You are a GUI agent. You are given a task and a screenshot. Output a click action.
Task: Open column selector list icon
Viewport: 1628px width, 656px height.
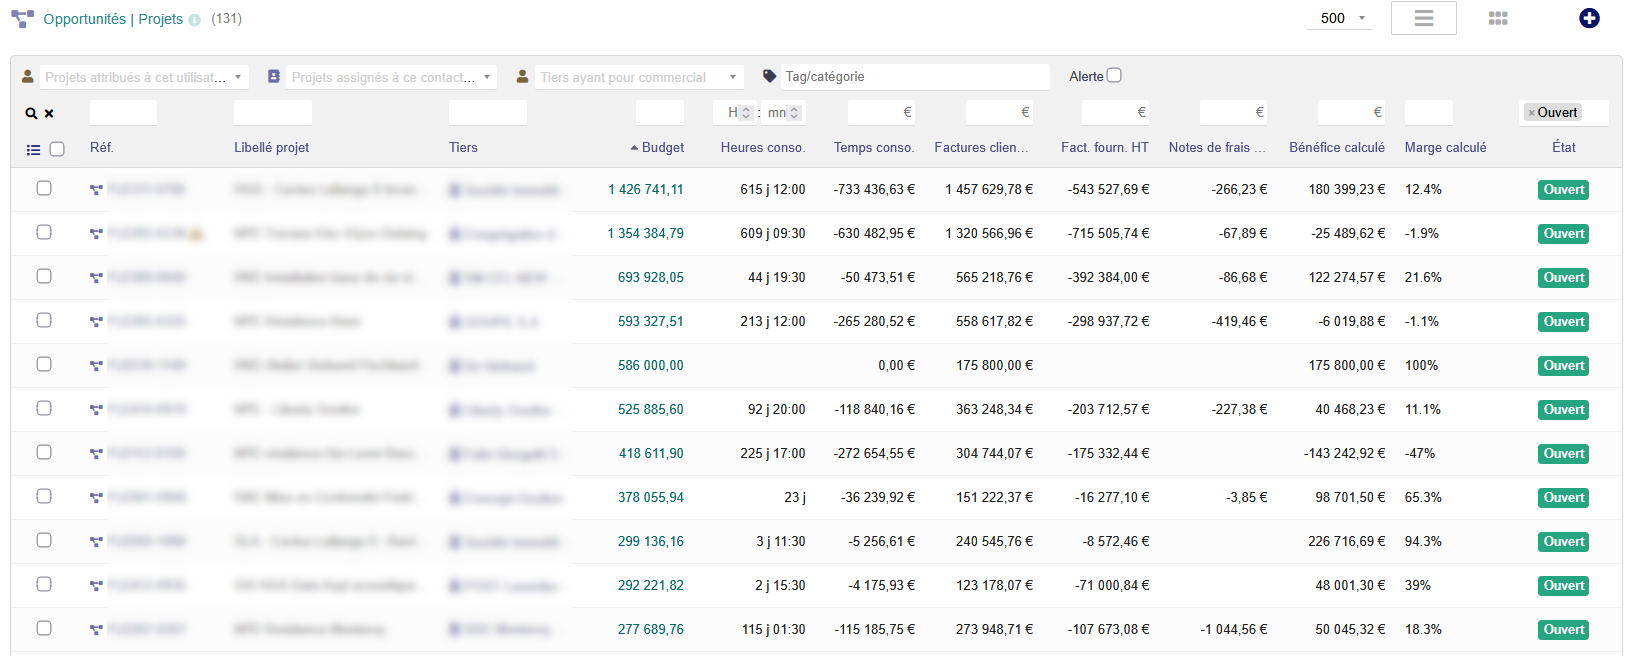pos(33,150)
